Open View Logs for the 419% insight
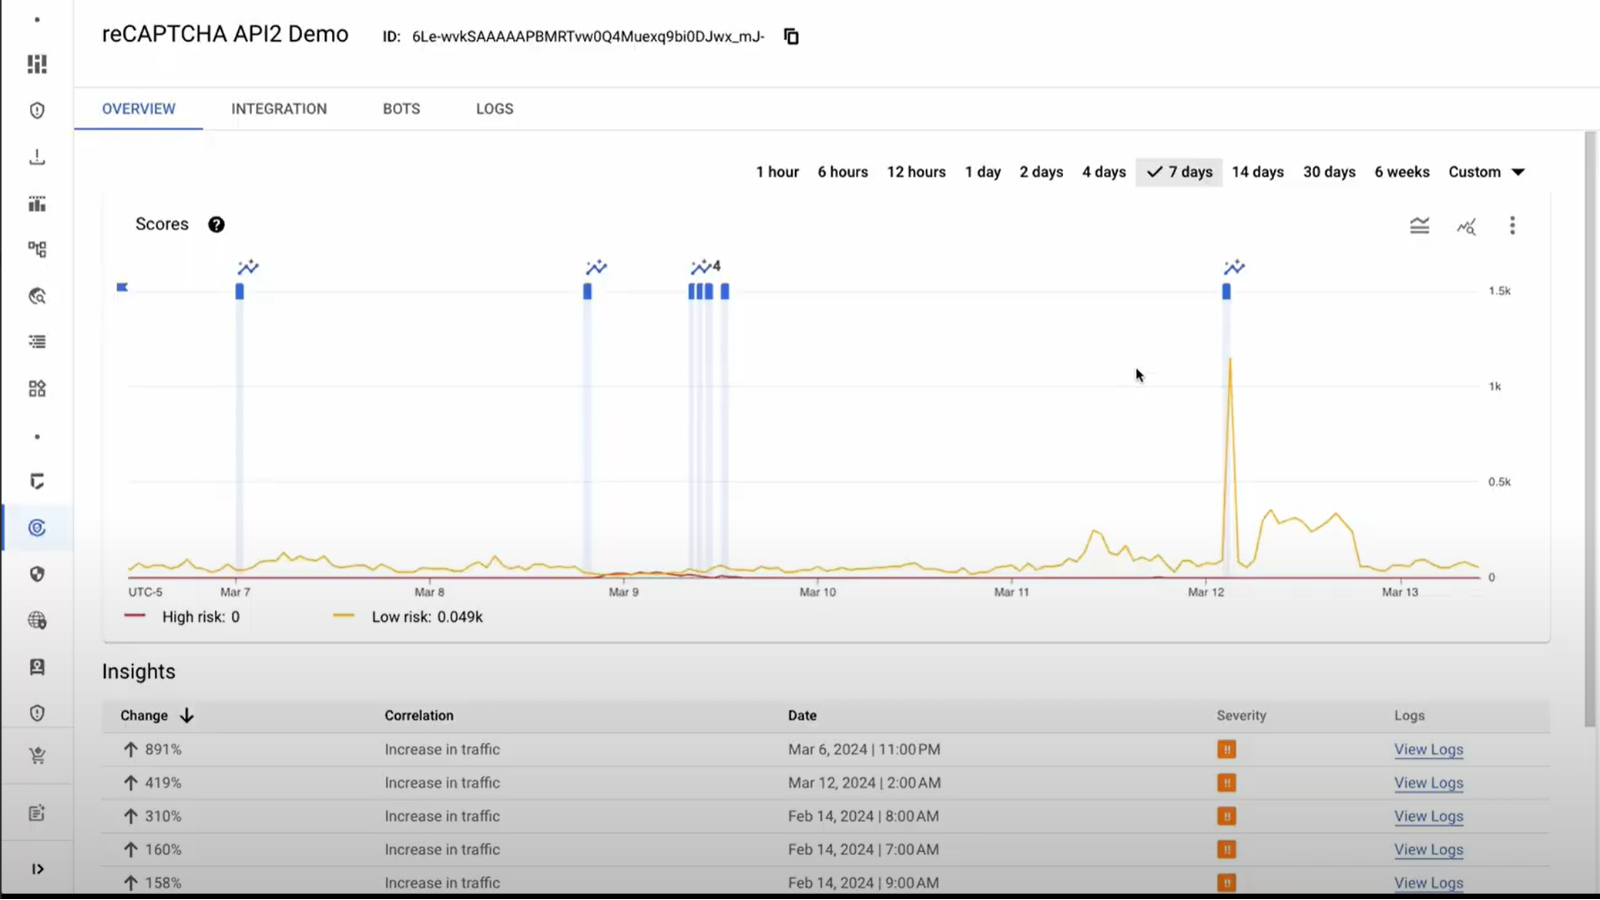 coord(1428,783)
